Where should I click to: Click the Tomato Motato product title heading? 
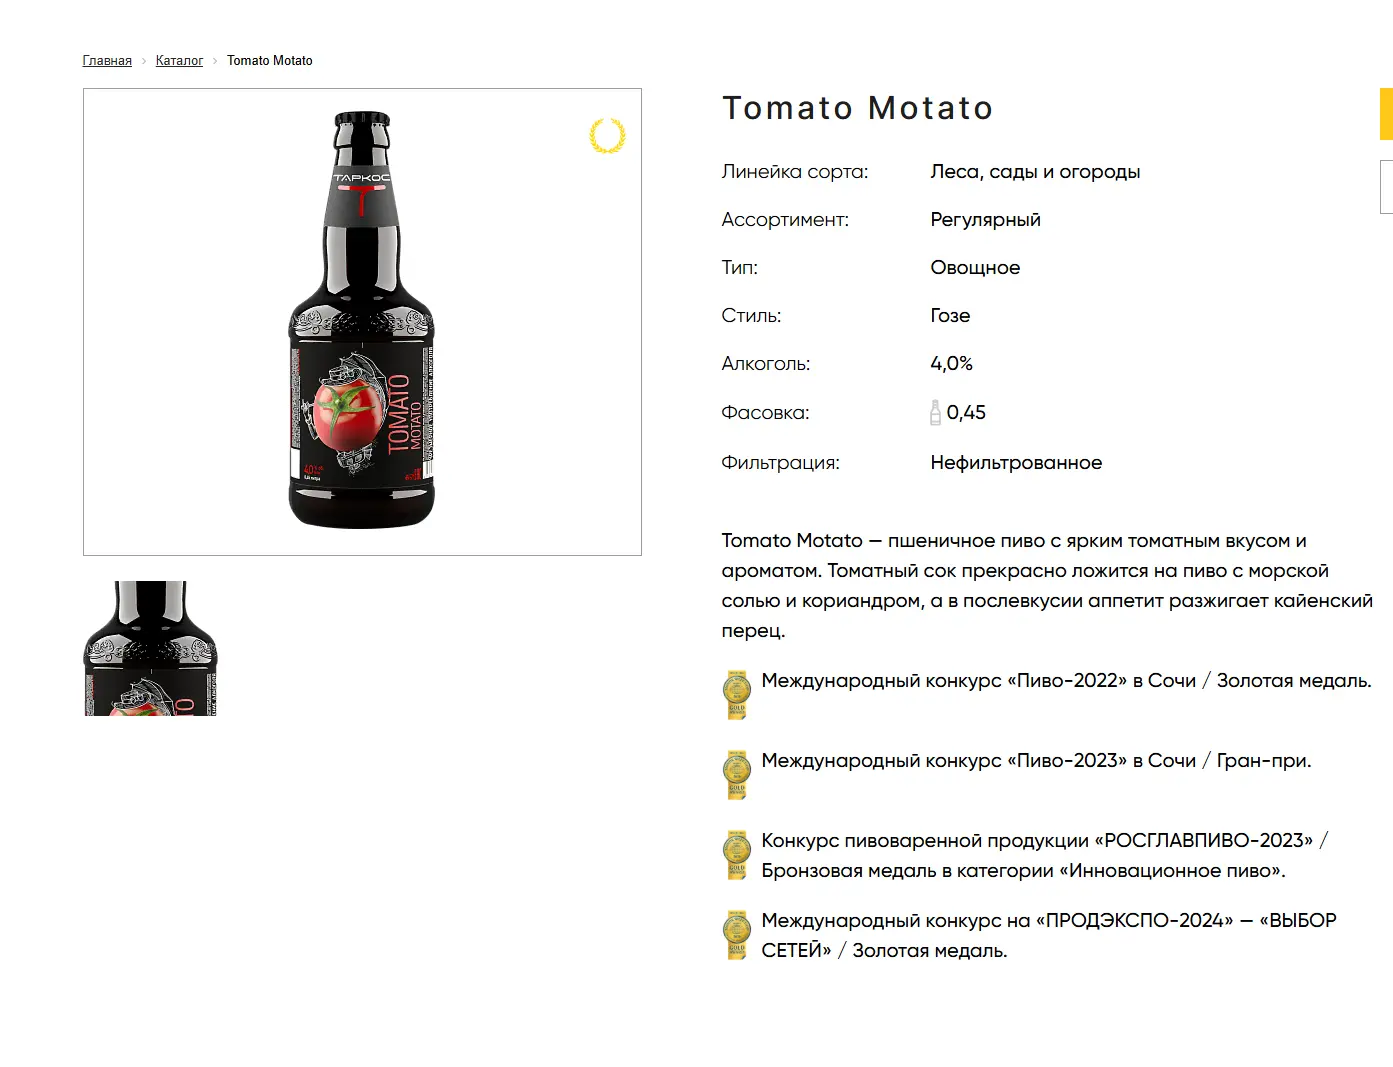[x=858, y=108]
